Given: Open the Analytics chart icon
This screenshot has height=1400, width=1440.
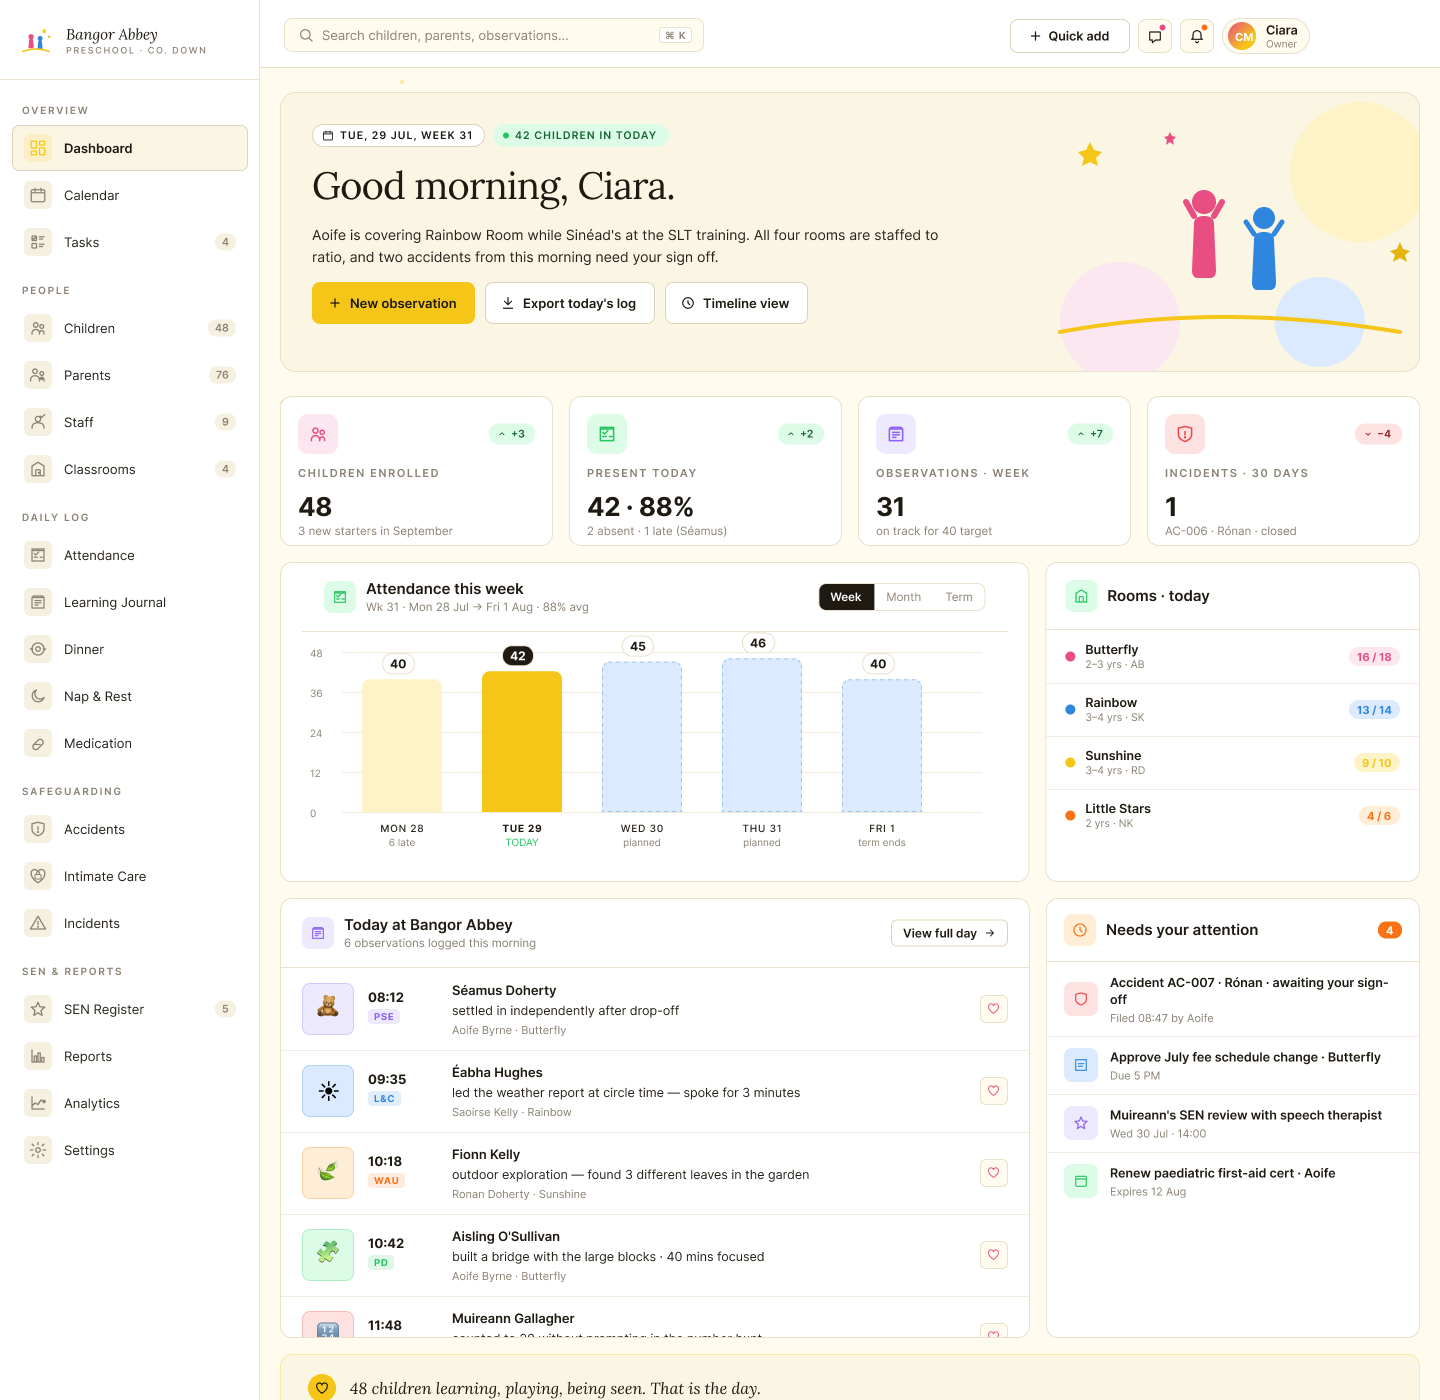Looking at the screenshot, I should click(38, 1103).
